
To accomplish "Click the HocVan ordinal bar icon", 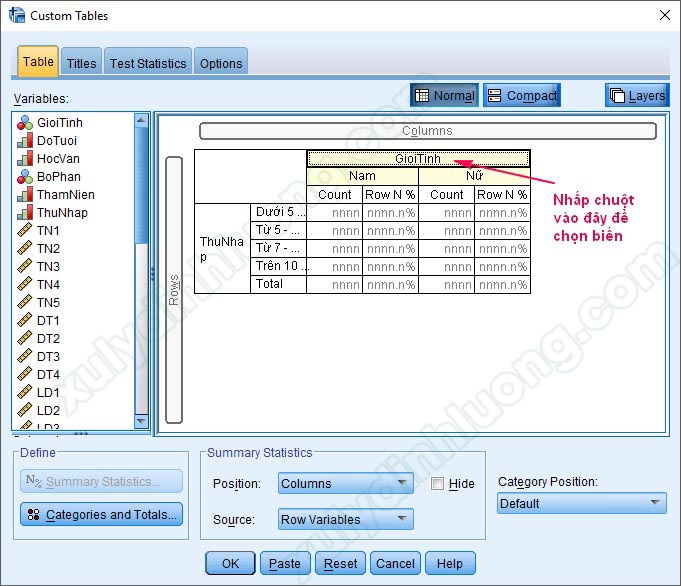I will coord(25,159).
